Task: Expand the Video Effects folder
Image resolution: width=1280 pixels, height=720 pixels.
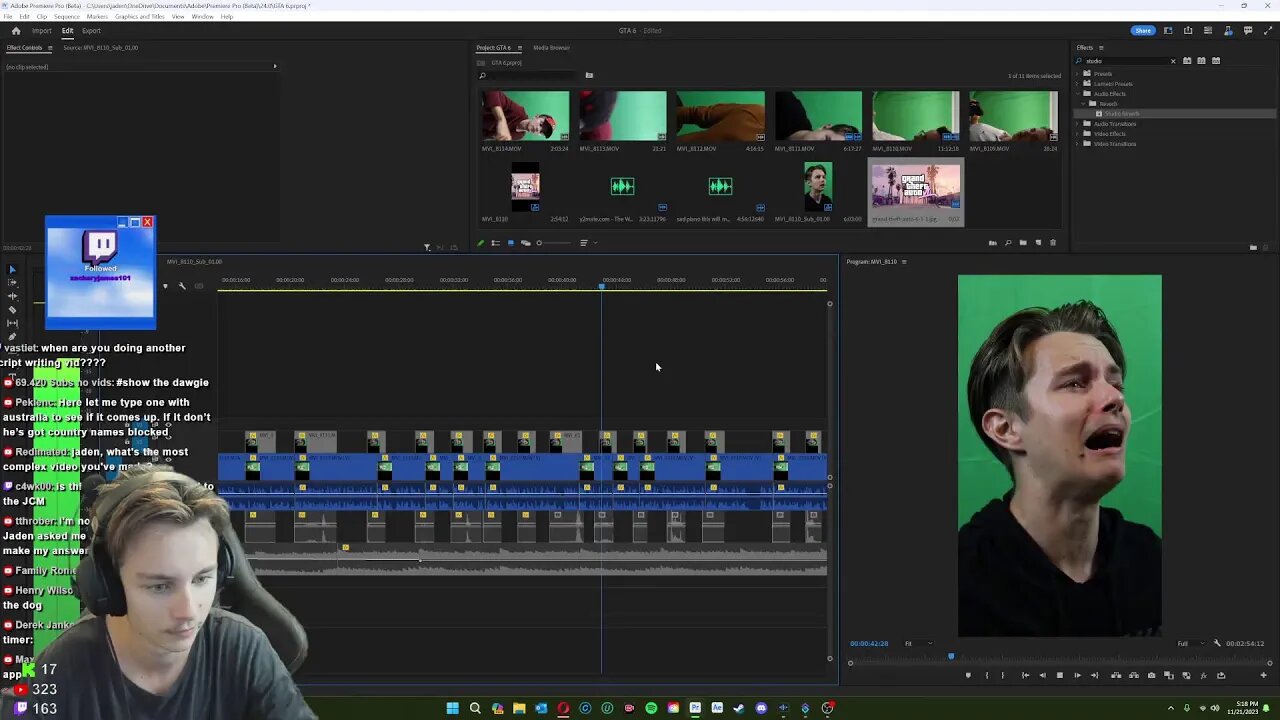Action: pyautogui.click(x=1079, y=134)
